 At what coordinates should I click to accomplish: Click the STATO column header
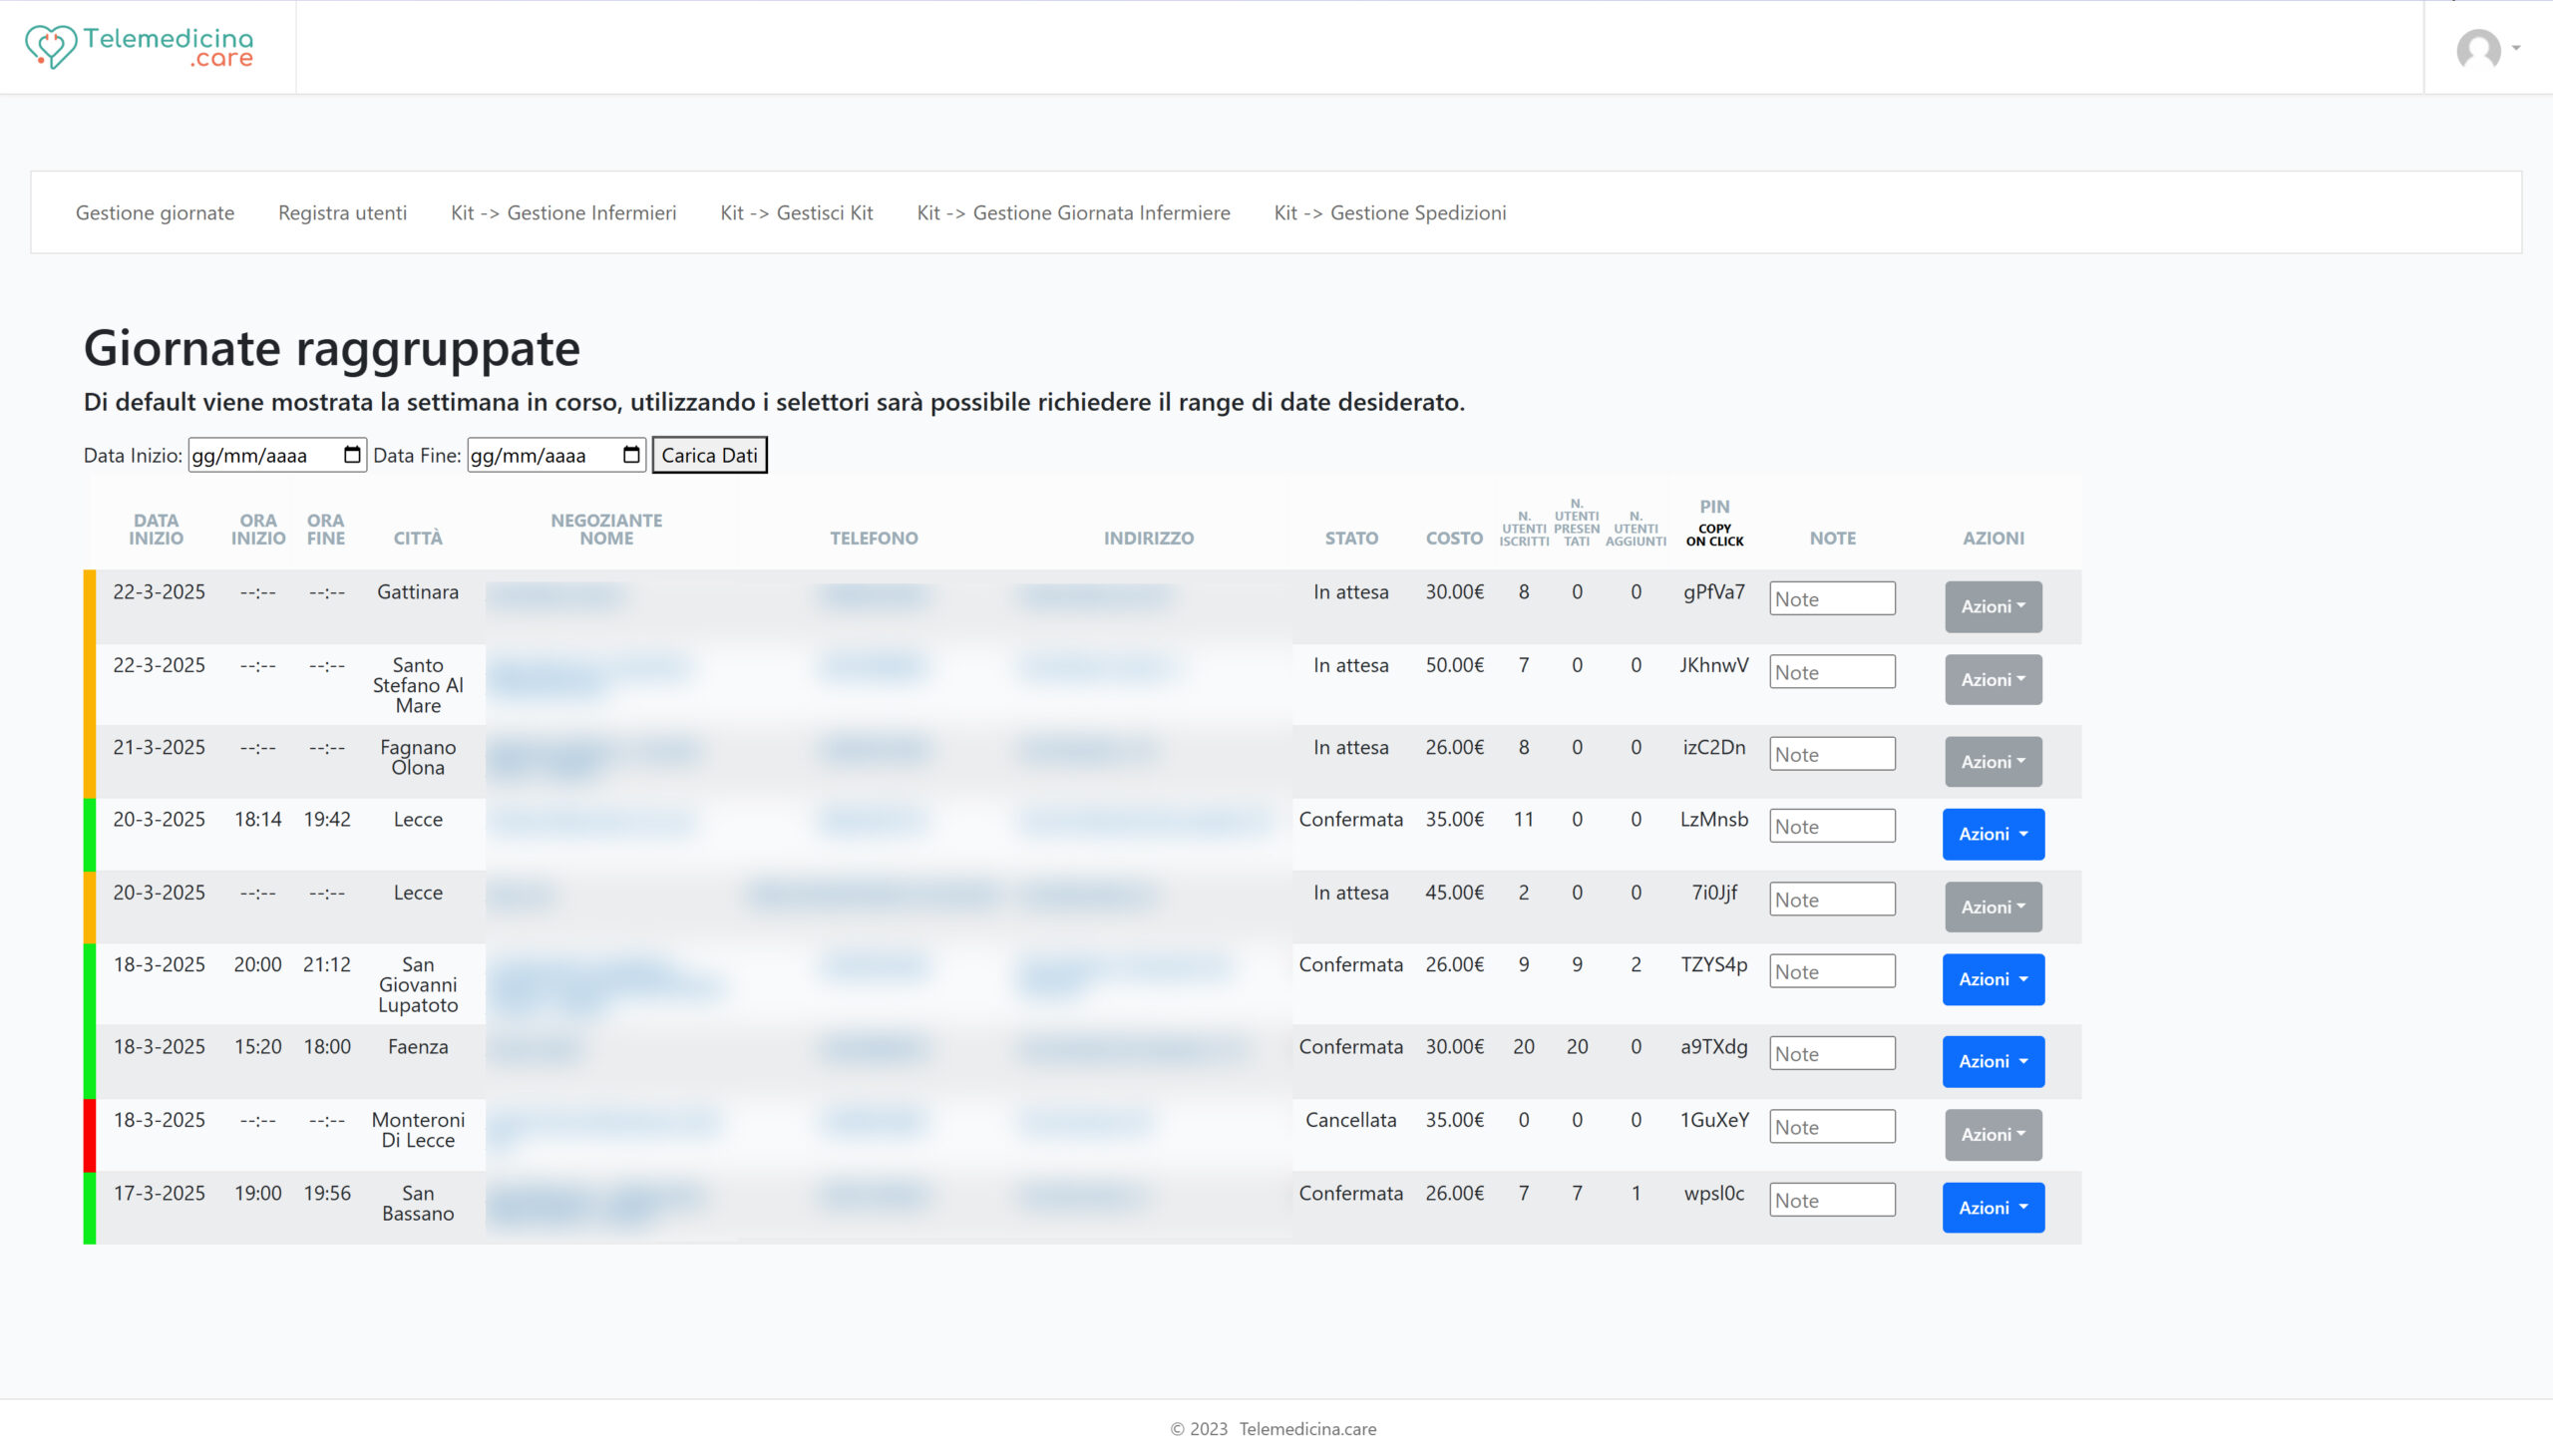point(1351,538)
